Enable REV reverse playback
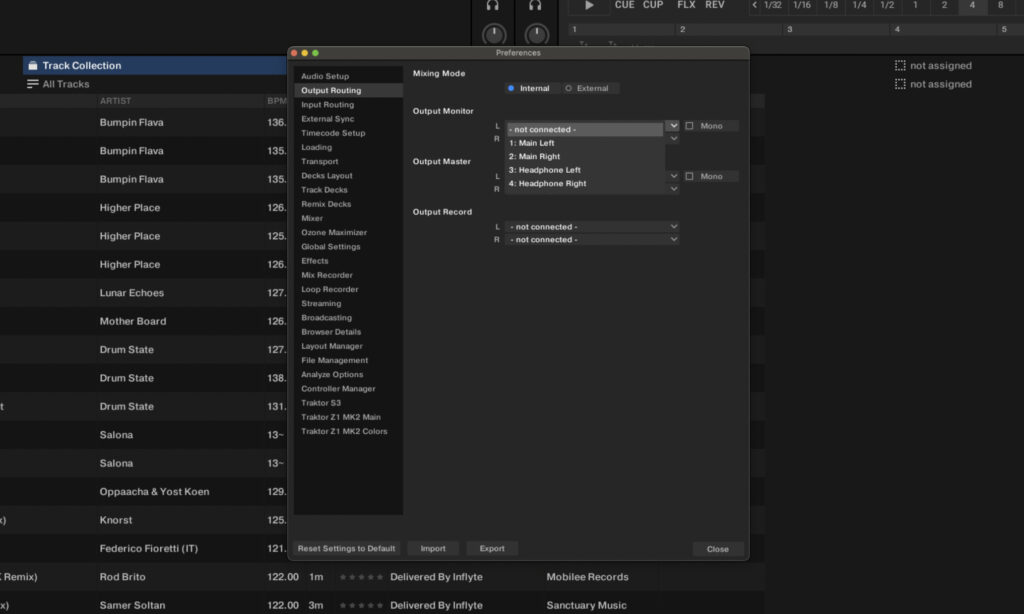 coord(714,5)
